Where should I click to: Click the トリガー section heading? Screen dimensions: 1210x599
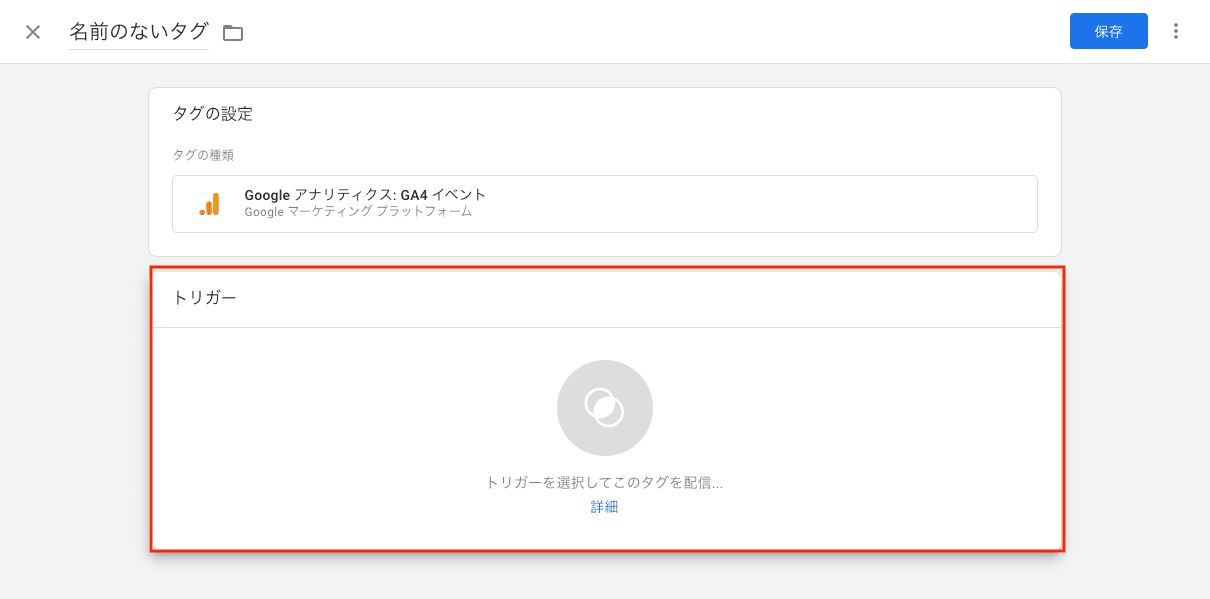click(x=205, y=298)
